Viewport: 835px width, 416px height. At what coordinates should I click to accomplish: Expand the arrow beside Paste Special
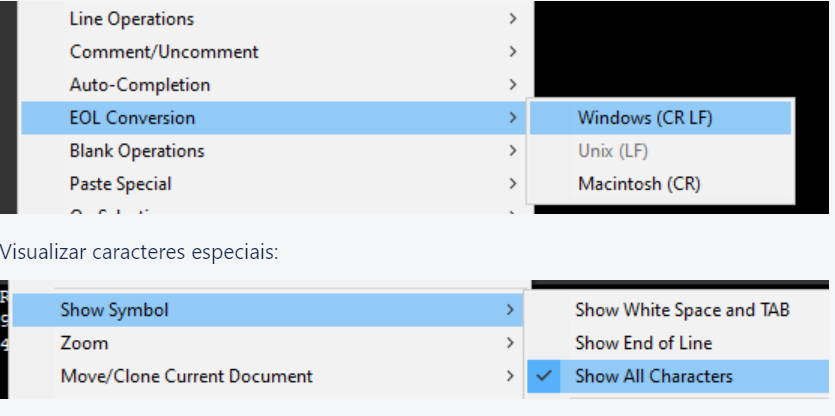[x=513, y=184]
